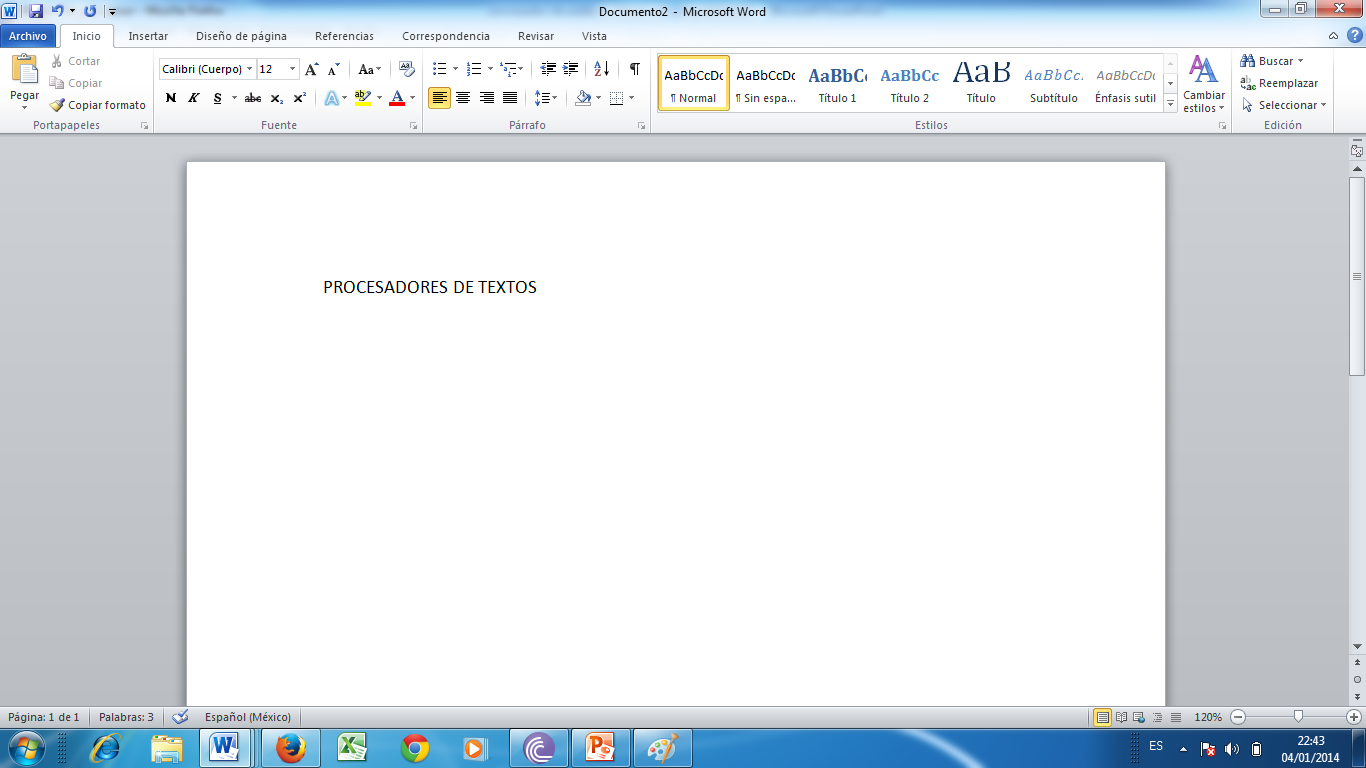Open the Diseño de página tab
Screen dimensions: 1366x768
tap(241, 36)
